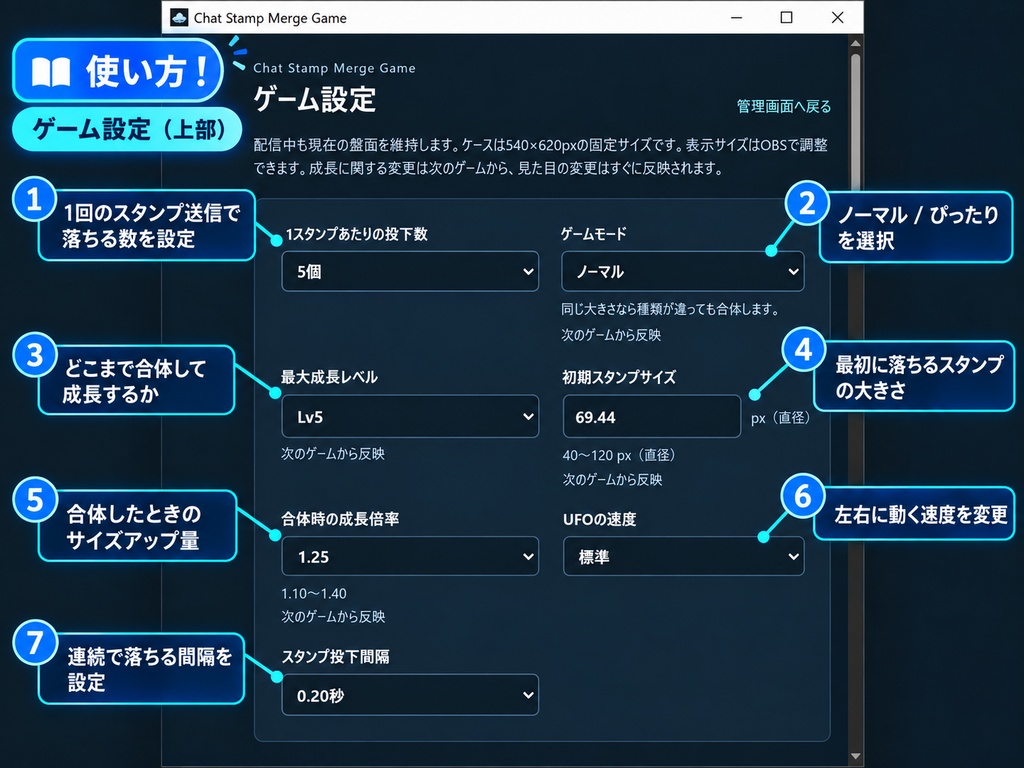Click the ゲーム設定 page heading

(315, 100)
